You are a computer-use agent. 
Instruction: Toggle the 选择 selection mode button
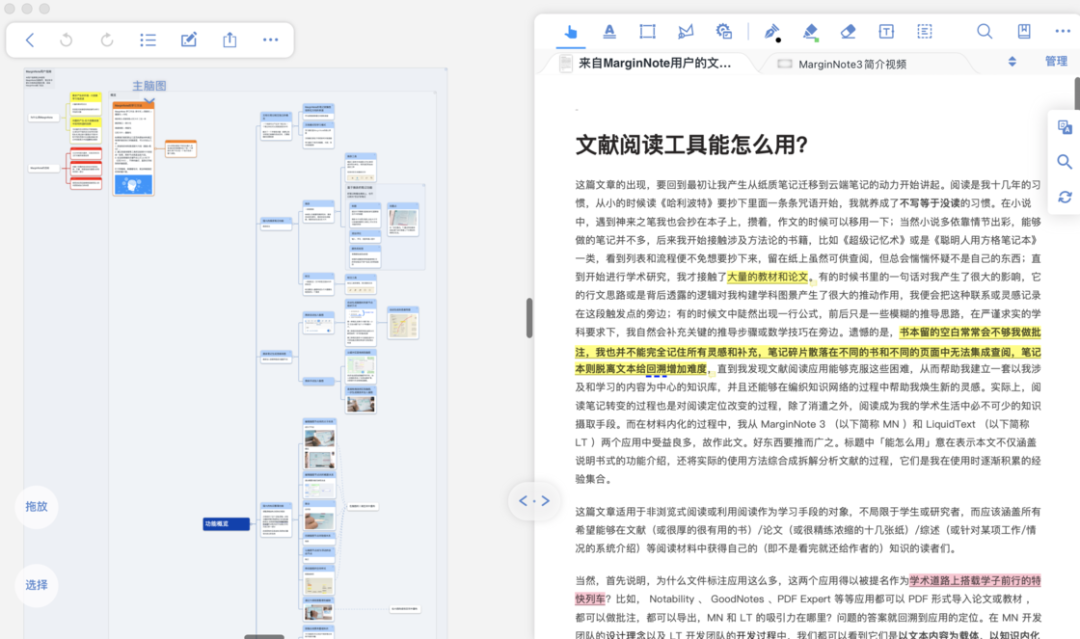pyautogui.click(x=37, y=585)
